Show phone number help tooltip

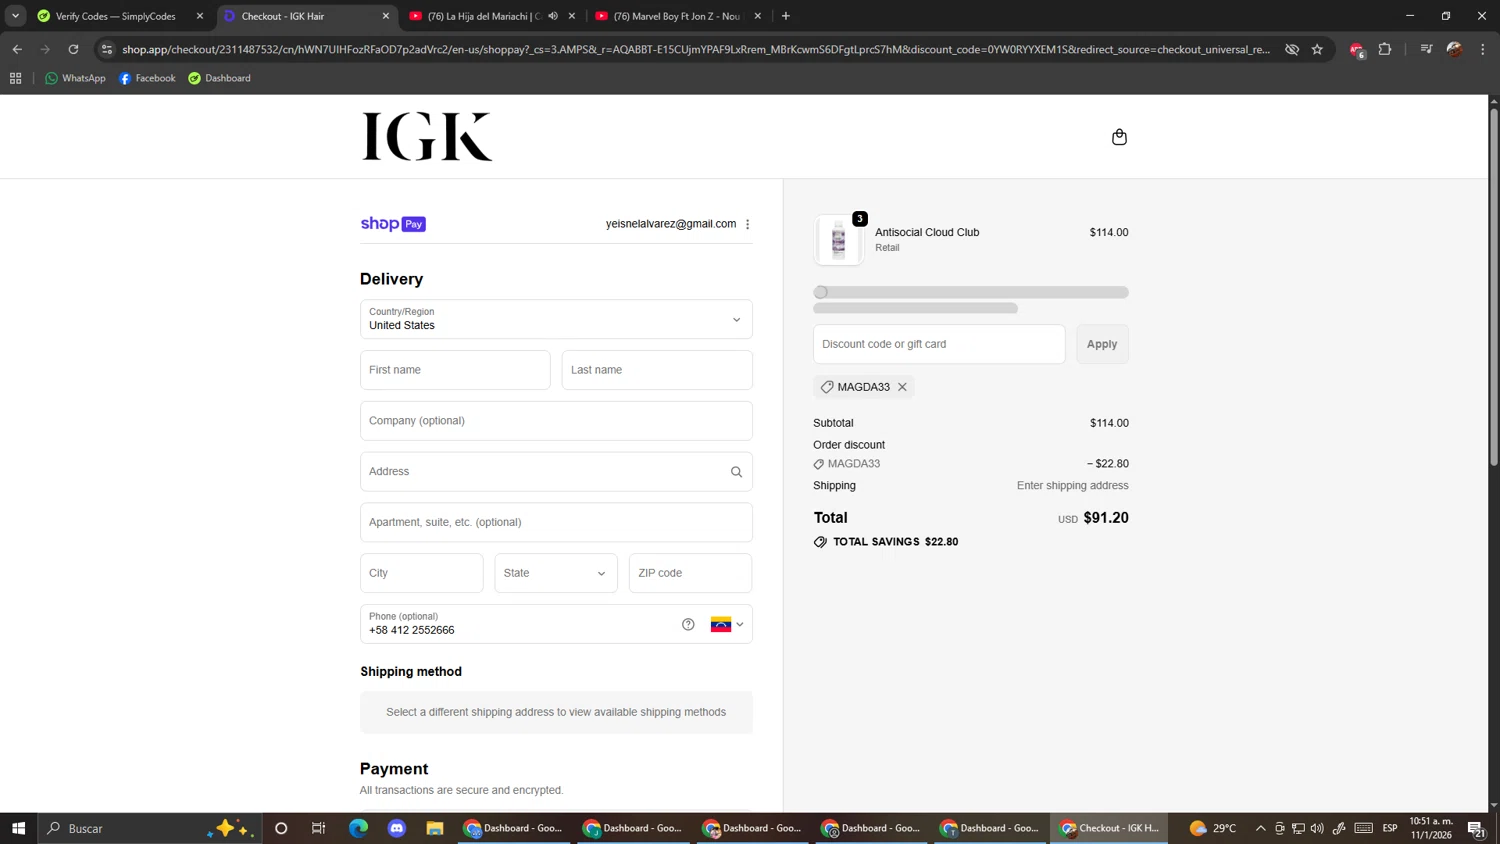click(688, 624)
